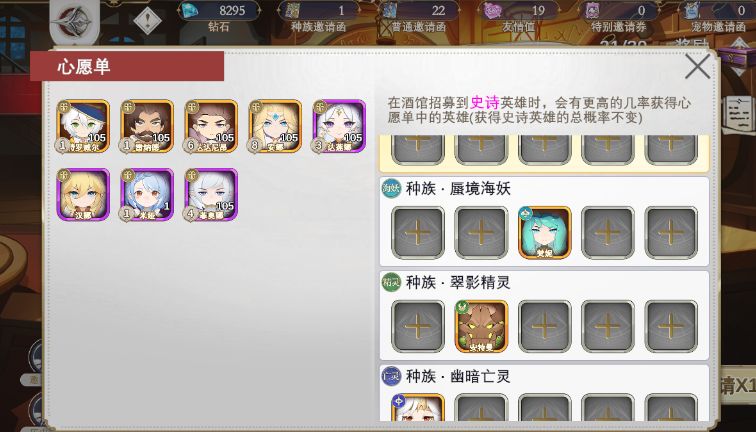756x432 pixels.
Task: Click the 心愿单 red title banner
Action: [127, 66]
